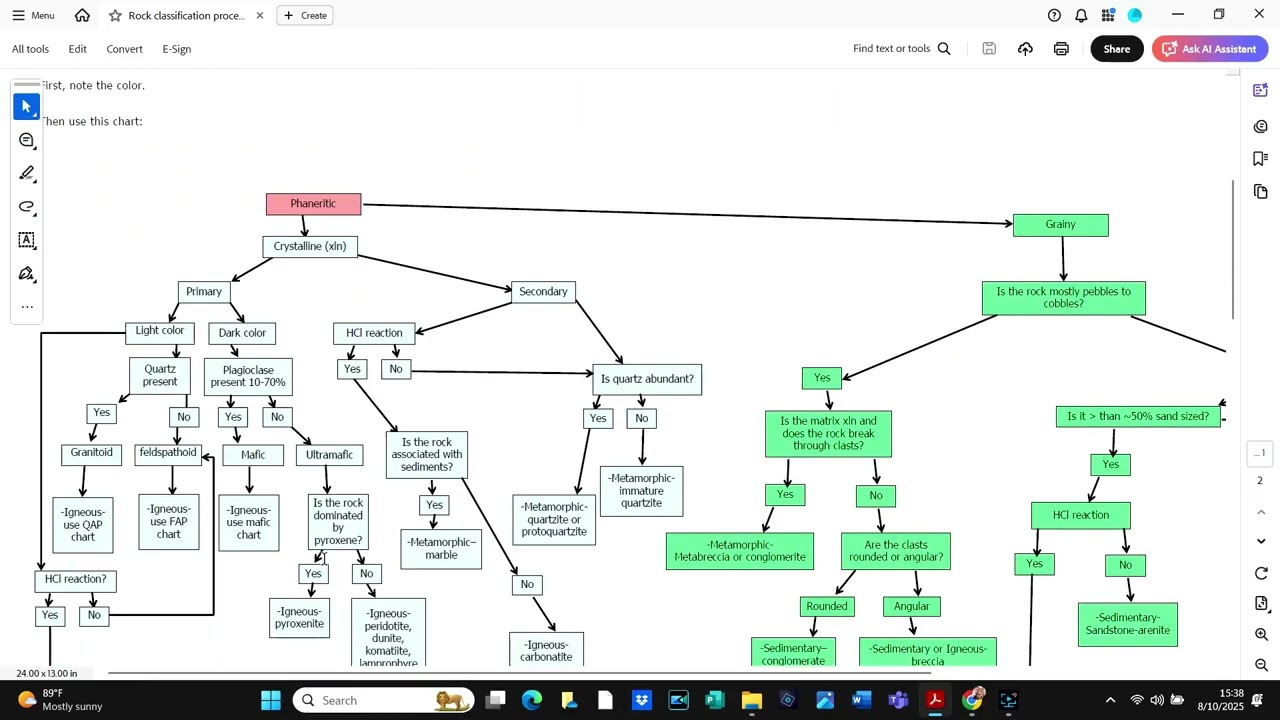Open the AI assistant panel icon in right rail
The height and width of the screenshot is (720, 1280).
coord(1260,90)
